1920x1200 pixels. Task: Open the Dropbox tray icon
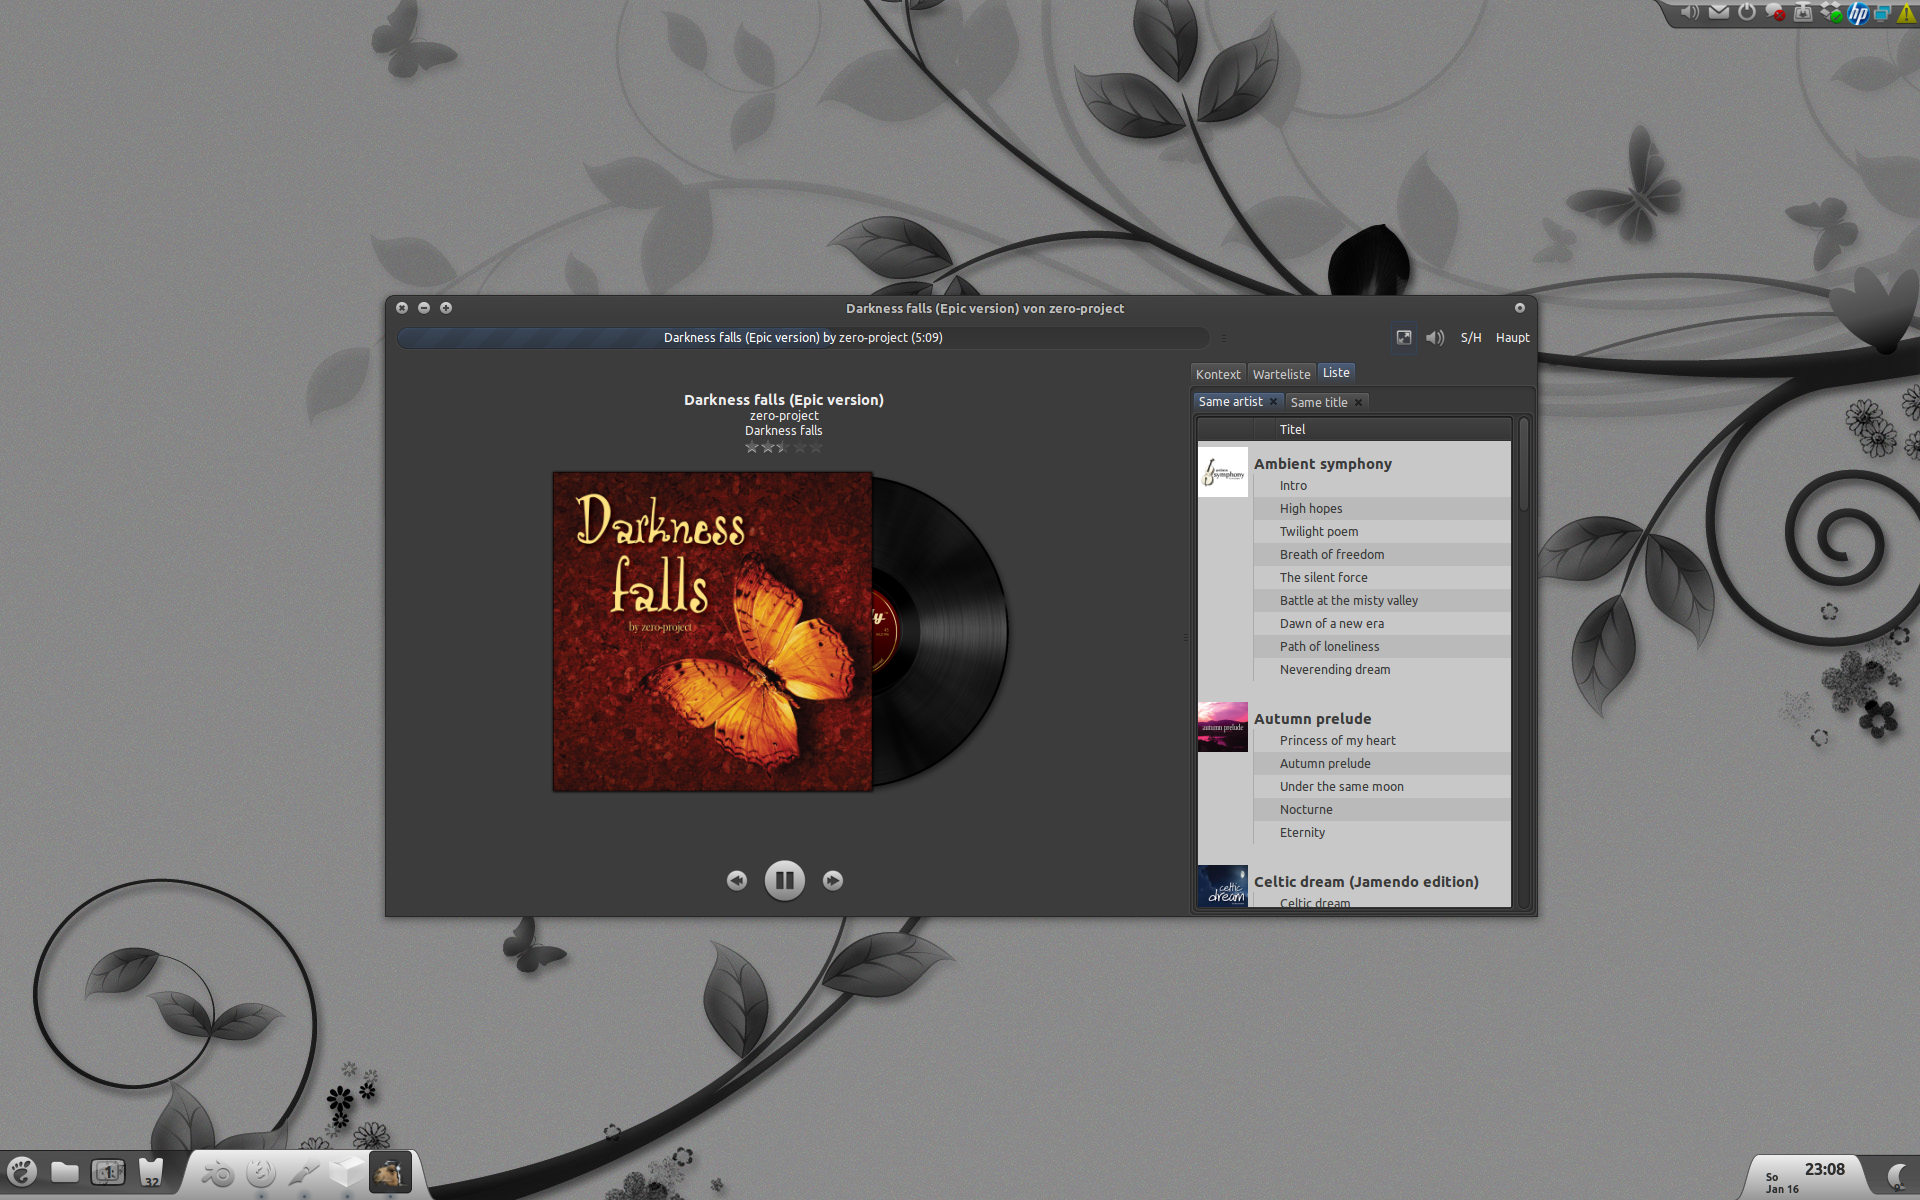1831,12
